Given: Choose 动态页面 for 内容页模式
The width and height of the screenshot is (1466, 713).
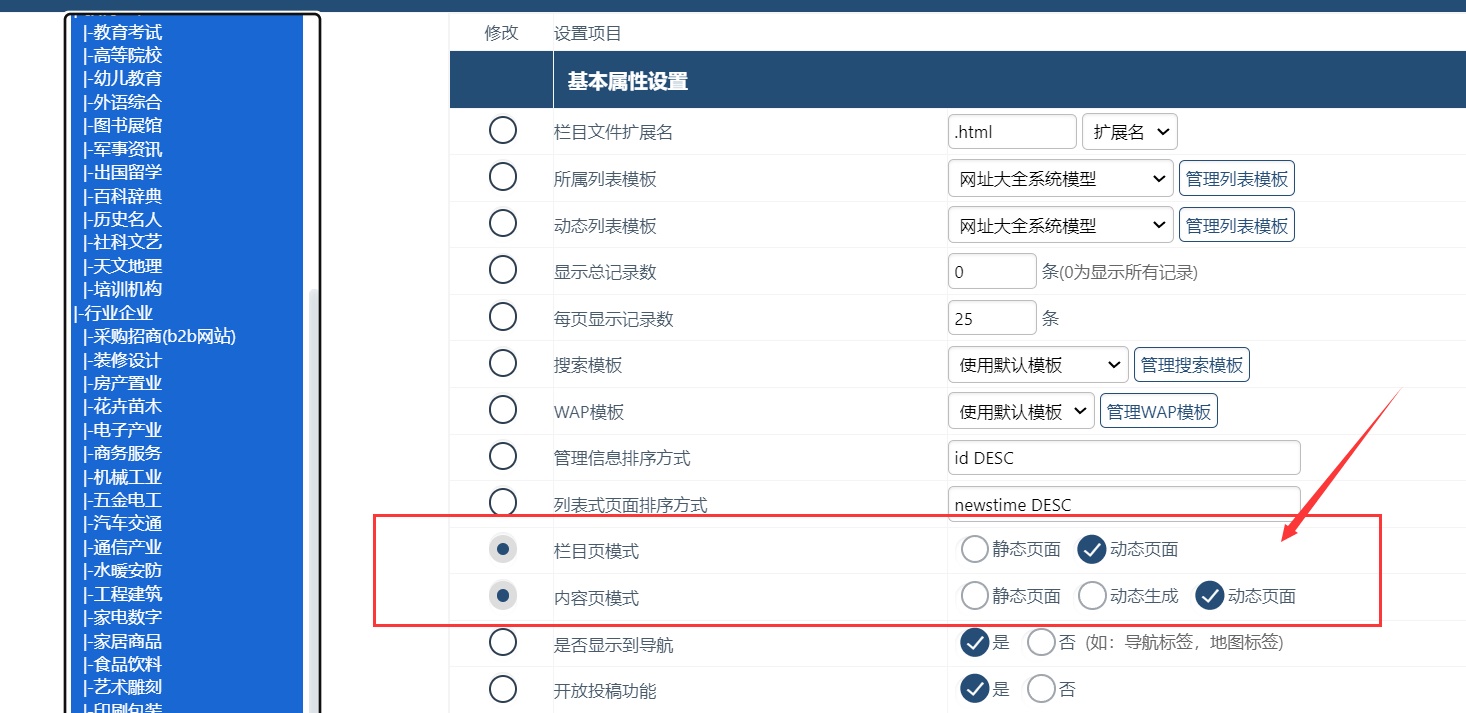Looking at the screenshot, I should [x=1210, y=596].
